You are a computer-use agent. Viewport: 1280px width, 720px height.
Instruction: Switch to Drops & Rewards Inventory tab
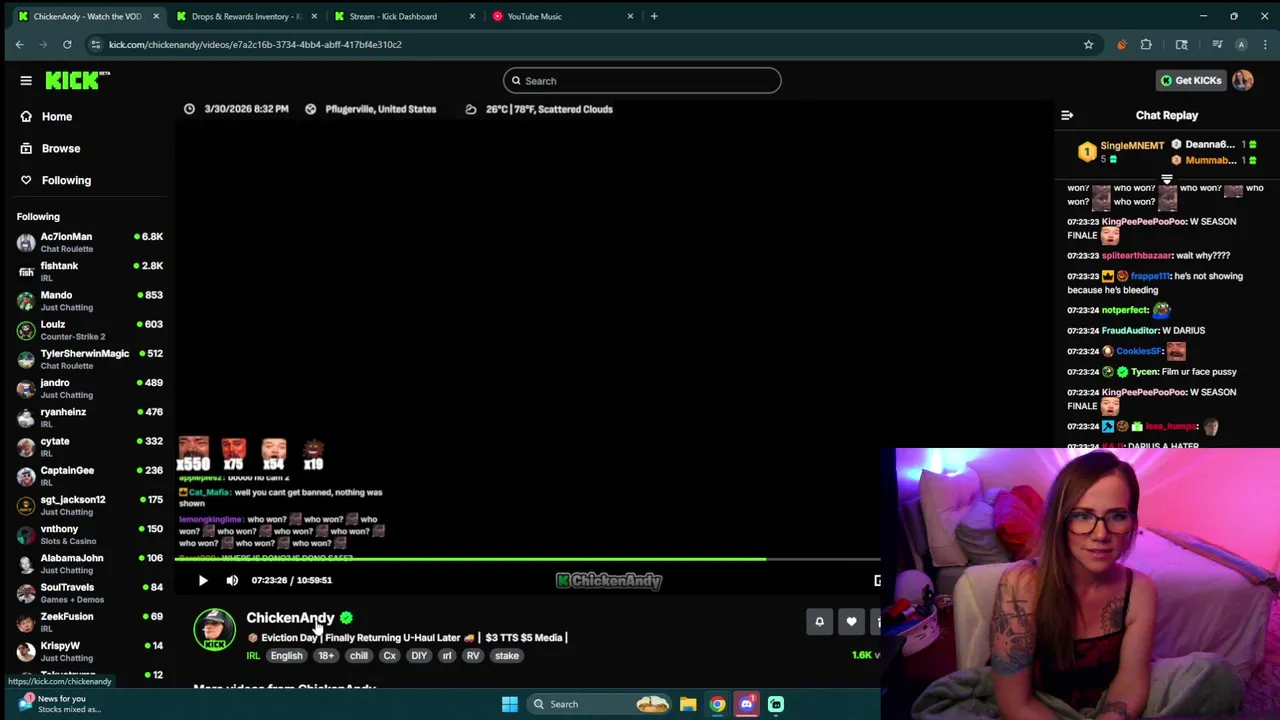pyautogui.click(x=246, y=16)
